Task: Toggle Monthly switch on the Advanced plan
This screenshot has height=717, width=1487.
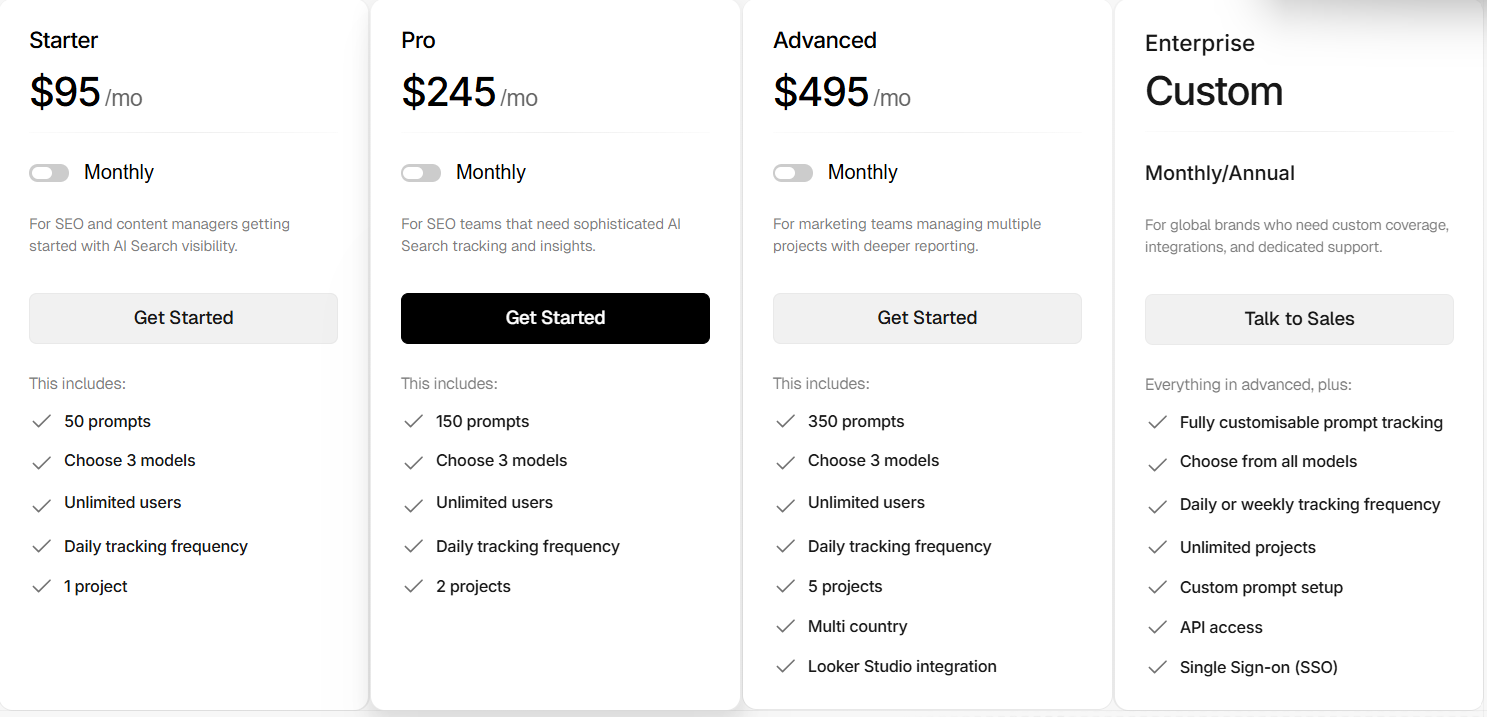Action: [x=793, y=172]
